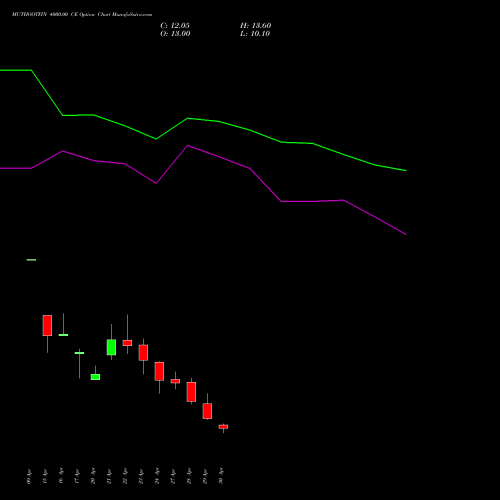Click the small green candle for 20 Apr
The width and height of the screenshot is (500, 500).
pos(95,377)
